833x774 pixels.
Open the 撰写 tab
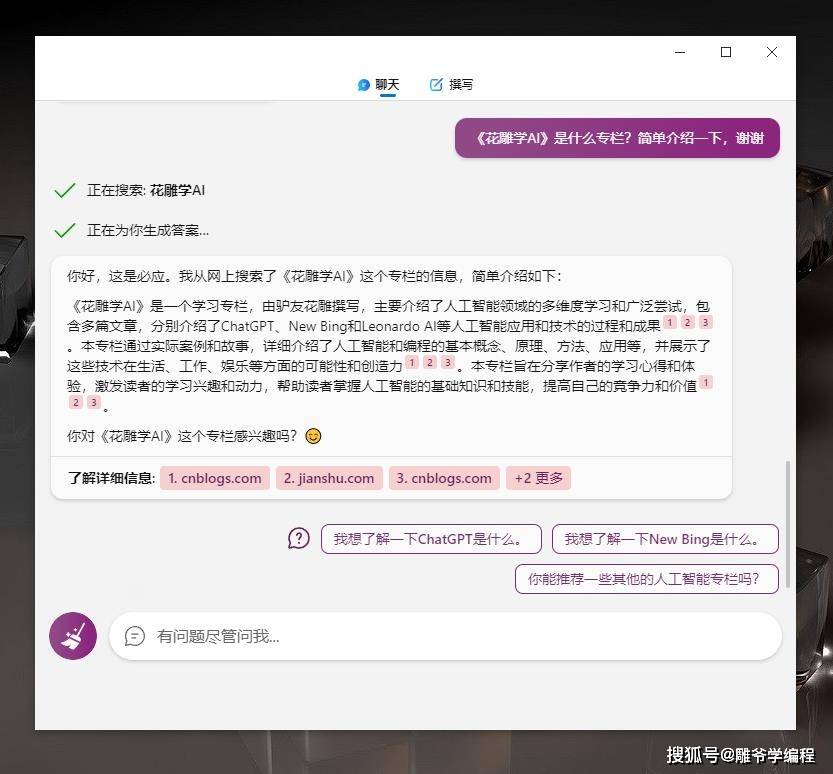point(452,84)
